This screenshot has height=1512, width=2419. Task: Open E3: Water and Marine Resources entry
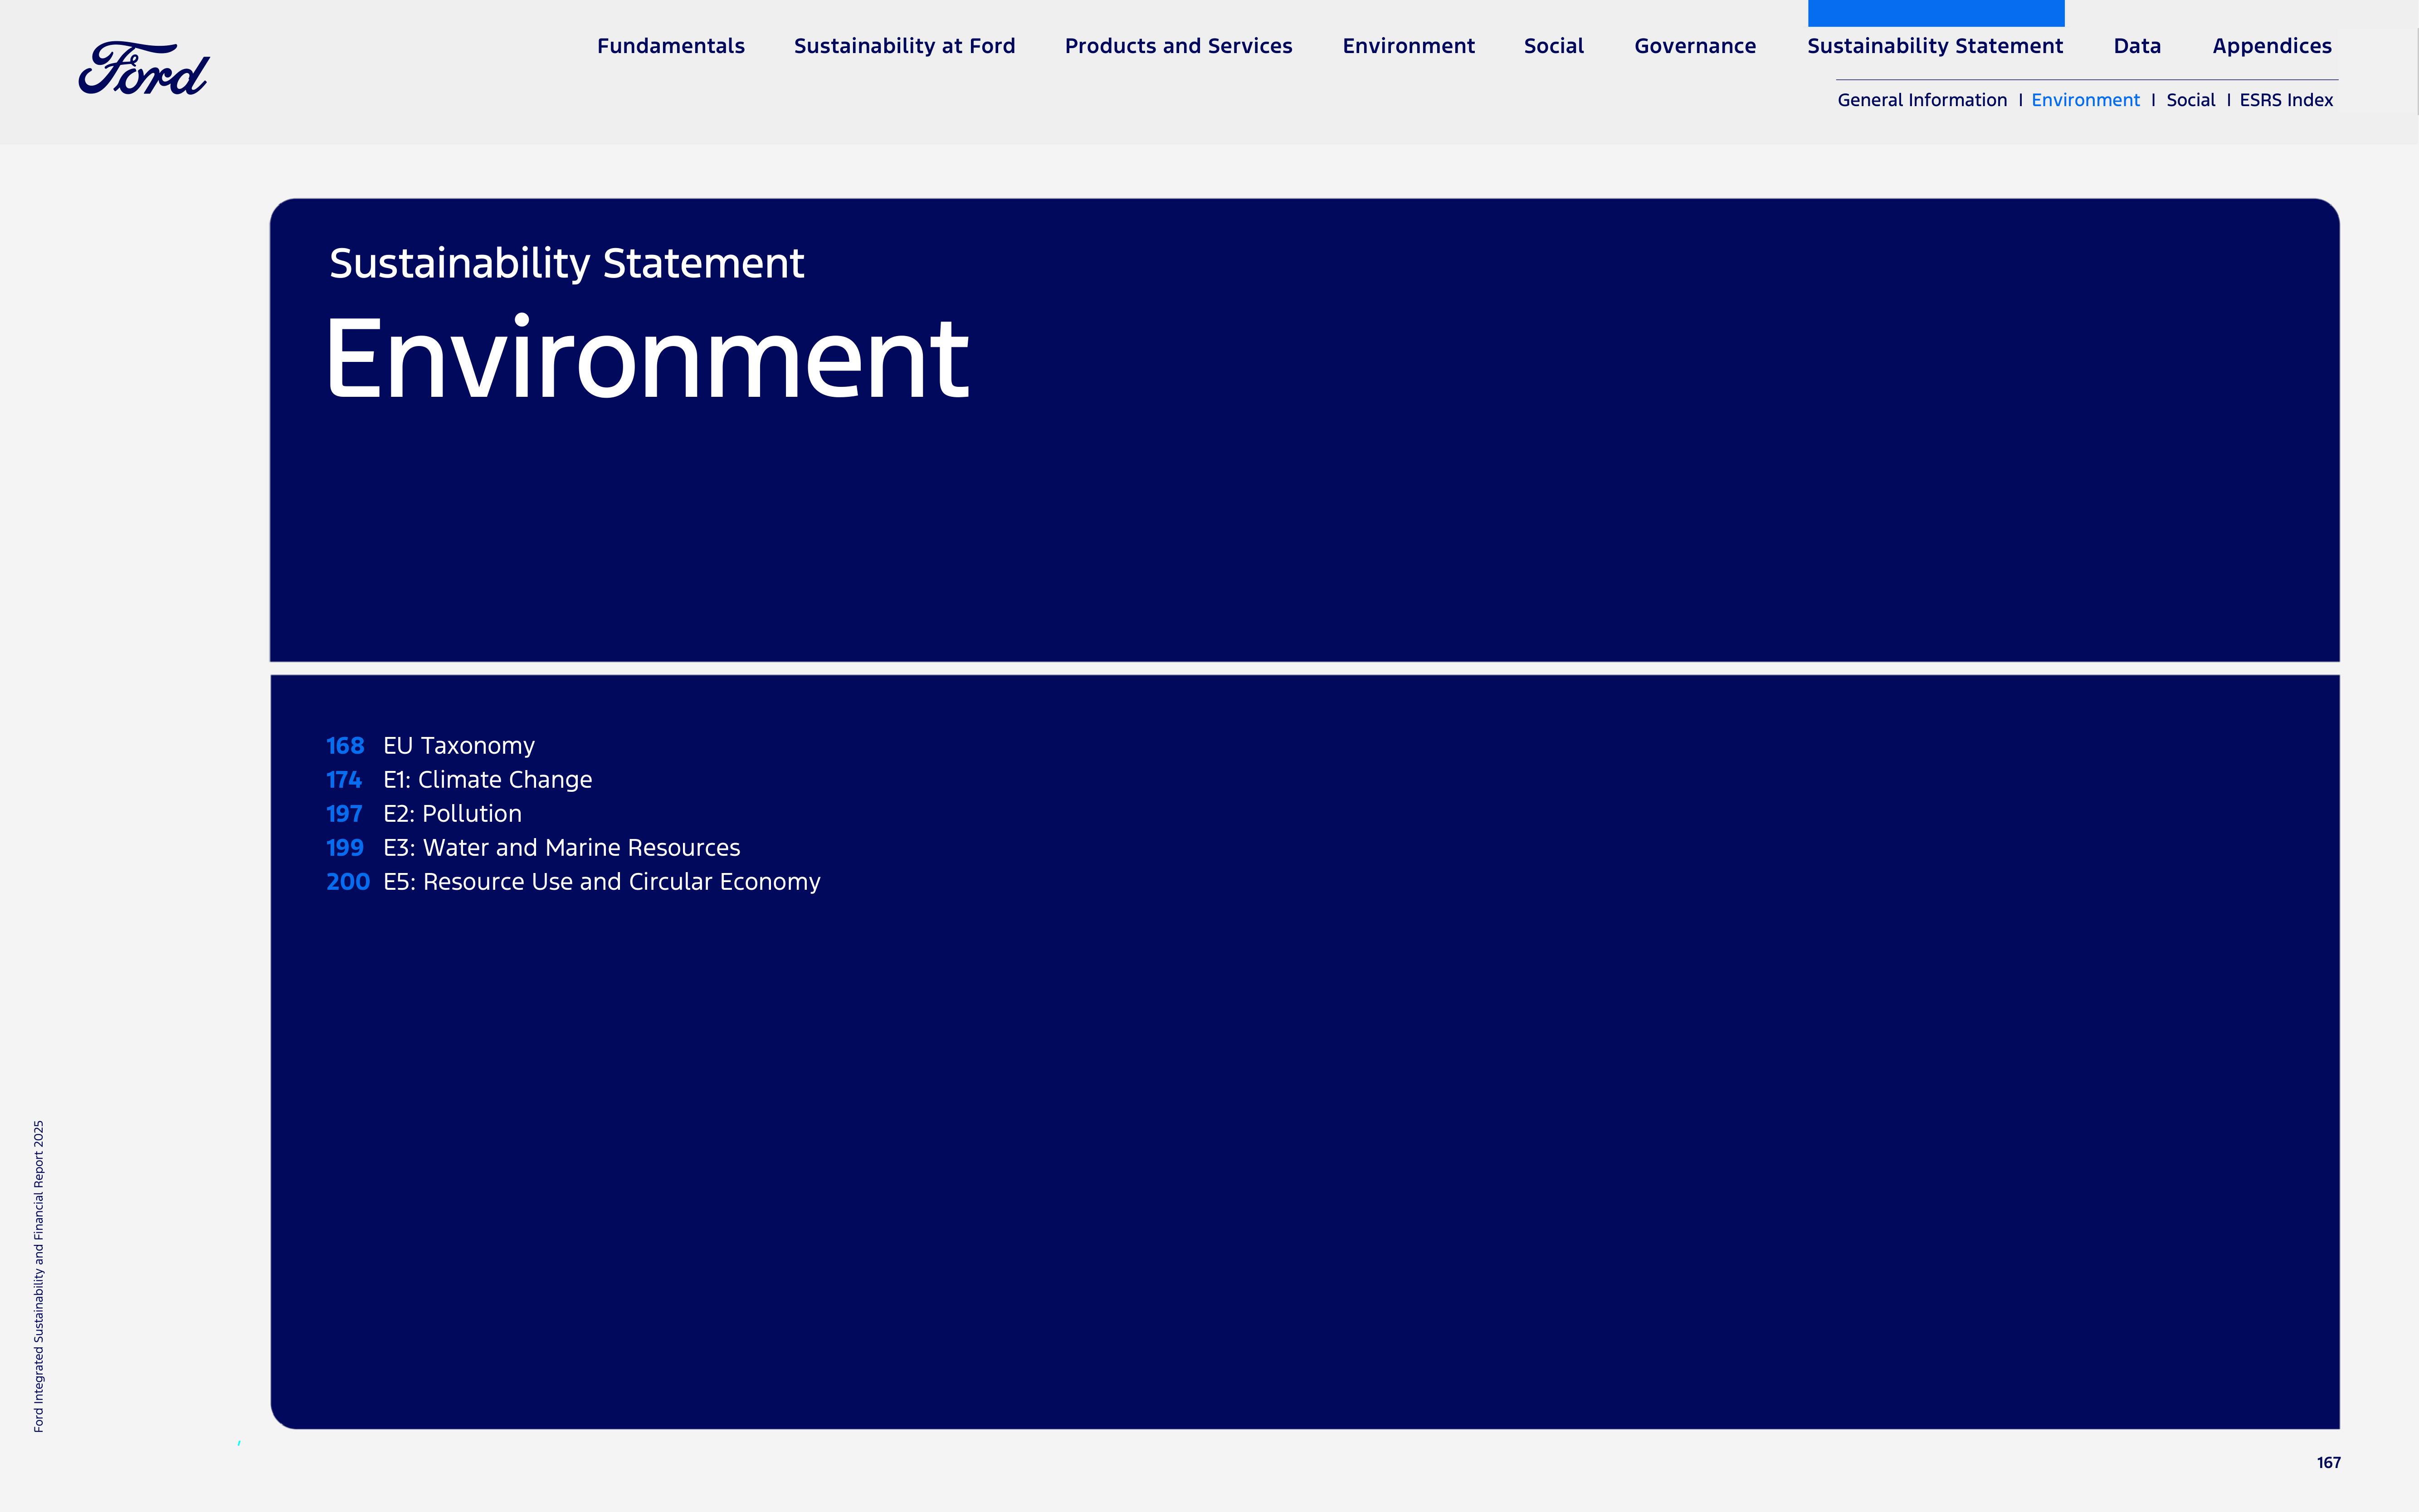[561, 848]
